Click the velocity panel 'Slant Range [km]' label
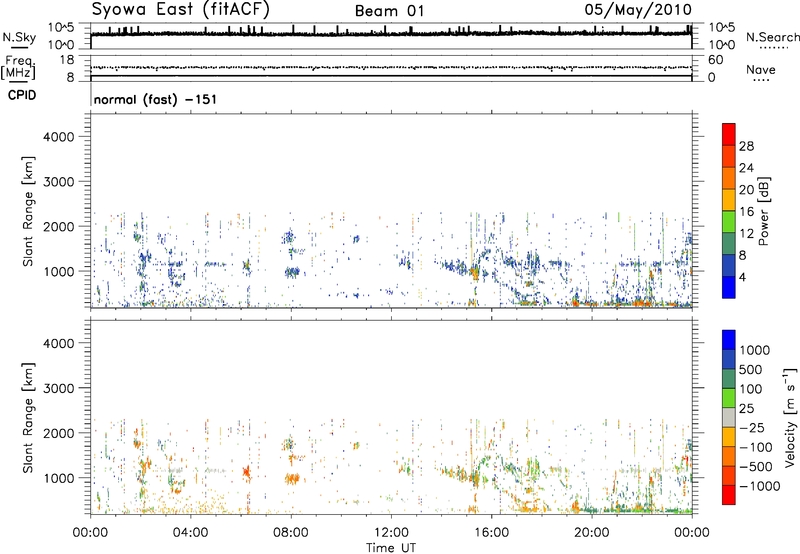The image size is (800, 554). point(28,418)
